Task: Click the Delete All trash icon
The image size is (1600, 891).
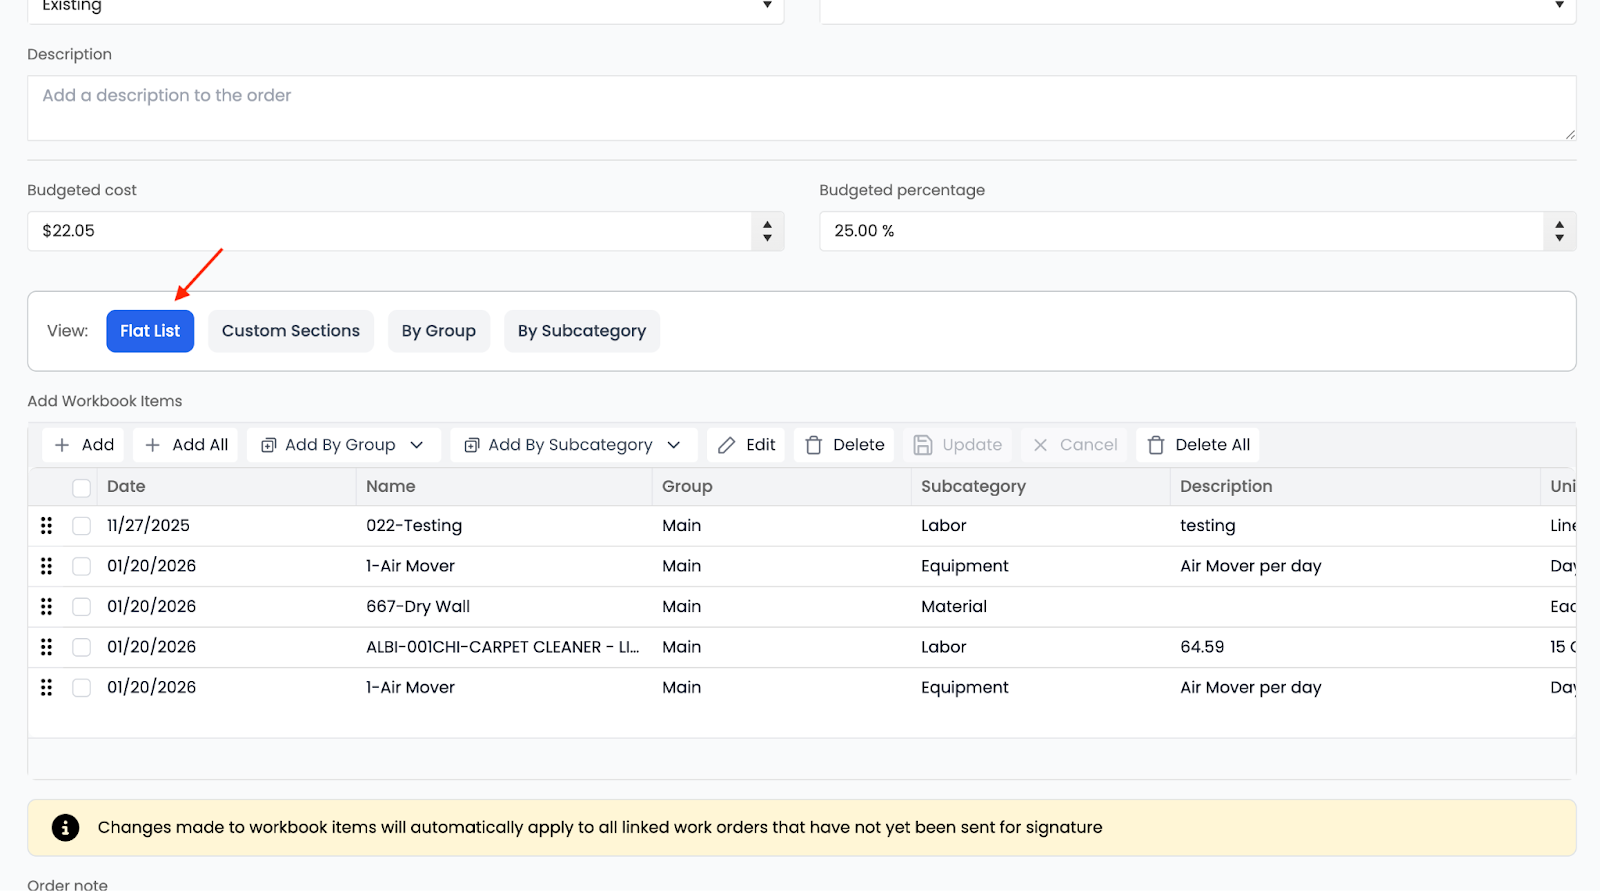Action: (1156, 445)
